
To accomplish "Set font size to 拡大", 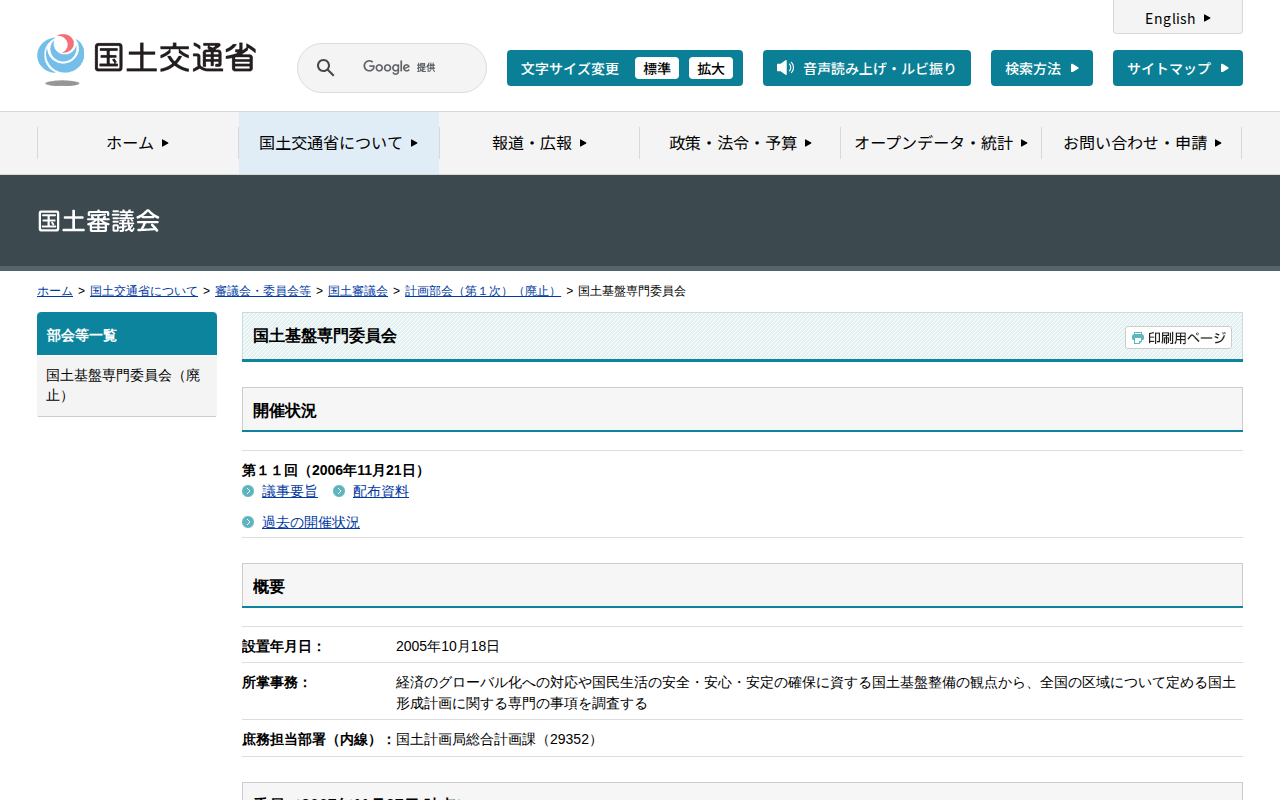I will (711, 68).
